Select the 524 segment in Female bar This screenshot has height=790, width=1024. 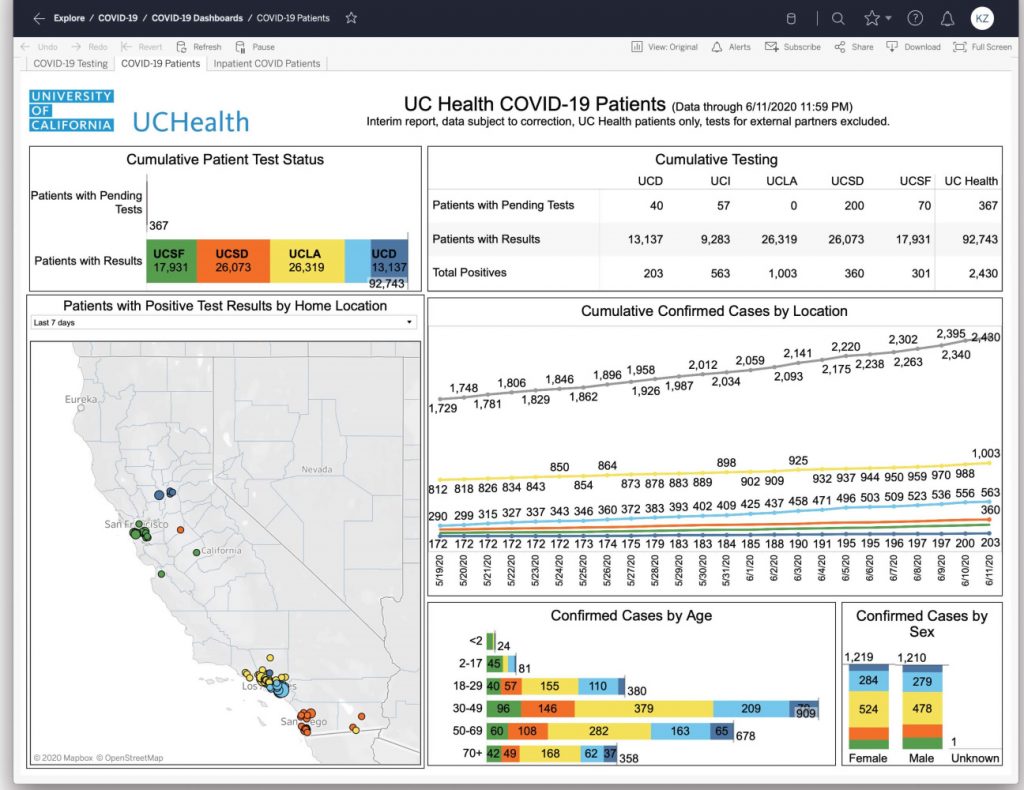click(x=869, y=709)
